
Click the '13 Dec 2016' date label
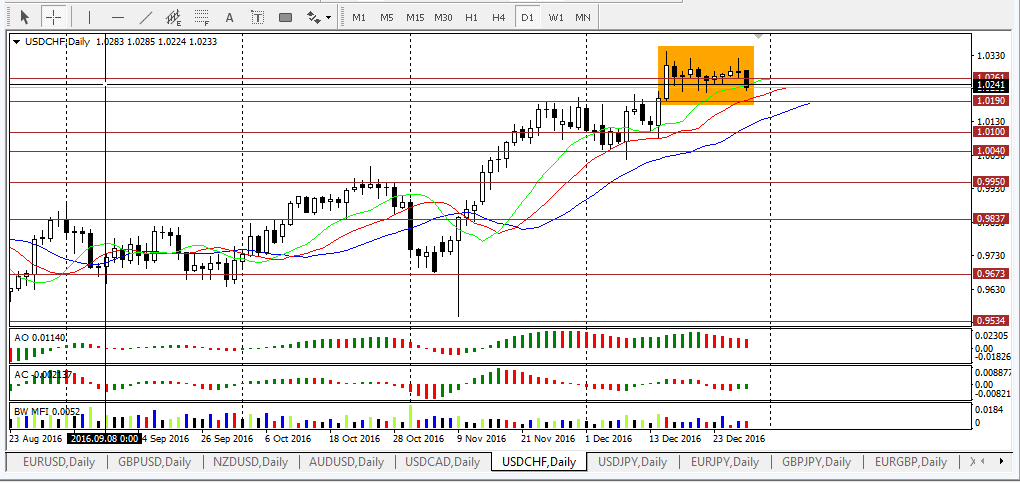pyautogui.click(x=675, y=439)
